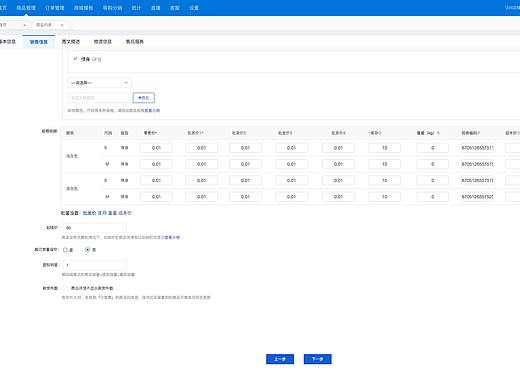Image resolution: width=520 pixels, height=390 pixels.
Task: Edit the 划线价 input containing 50
Action: 94,228
